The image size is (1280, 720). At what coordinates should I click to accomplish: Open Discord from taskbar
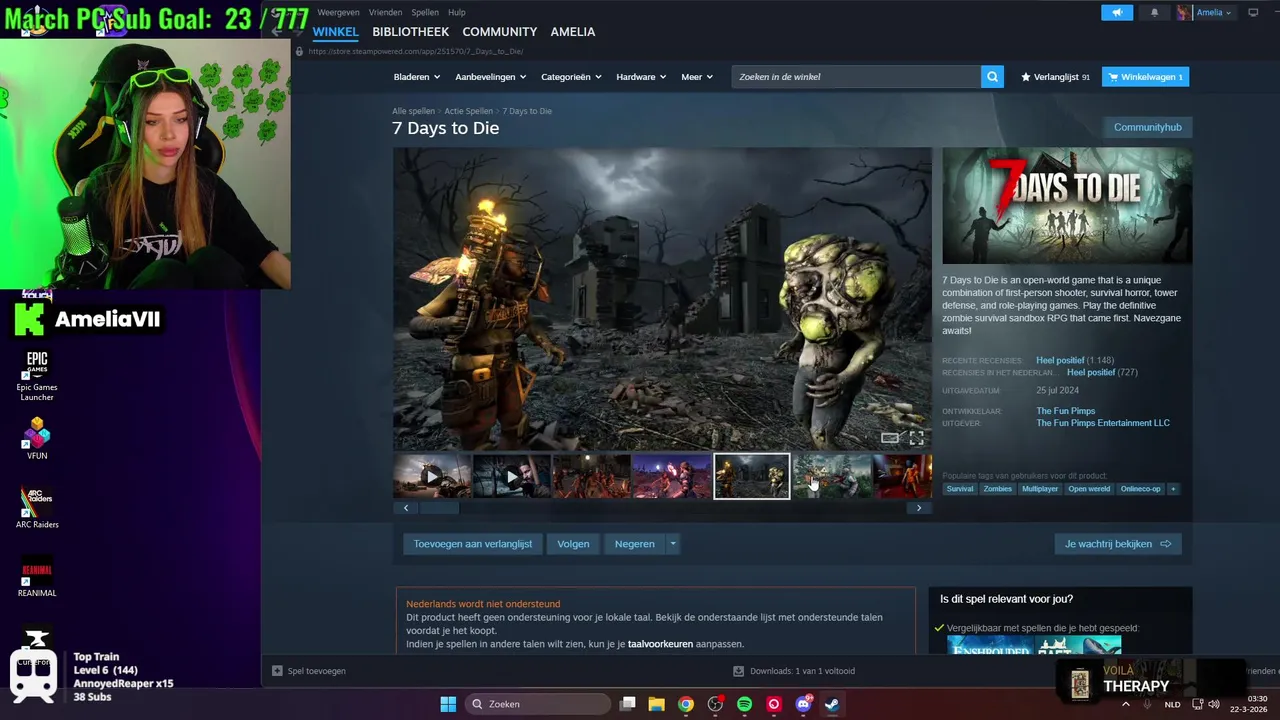pyautogui.click(x=803, y=704)
